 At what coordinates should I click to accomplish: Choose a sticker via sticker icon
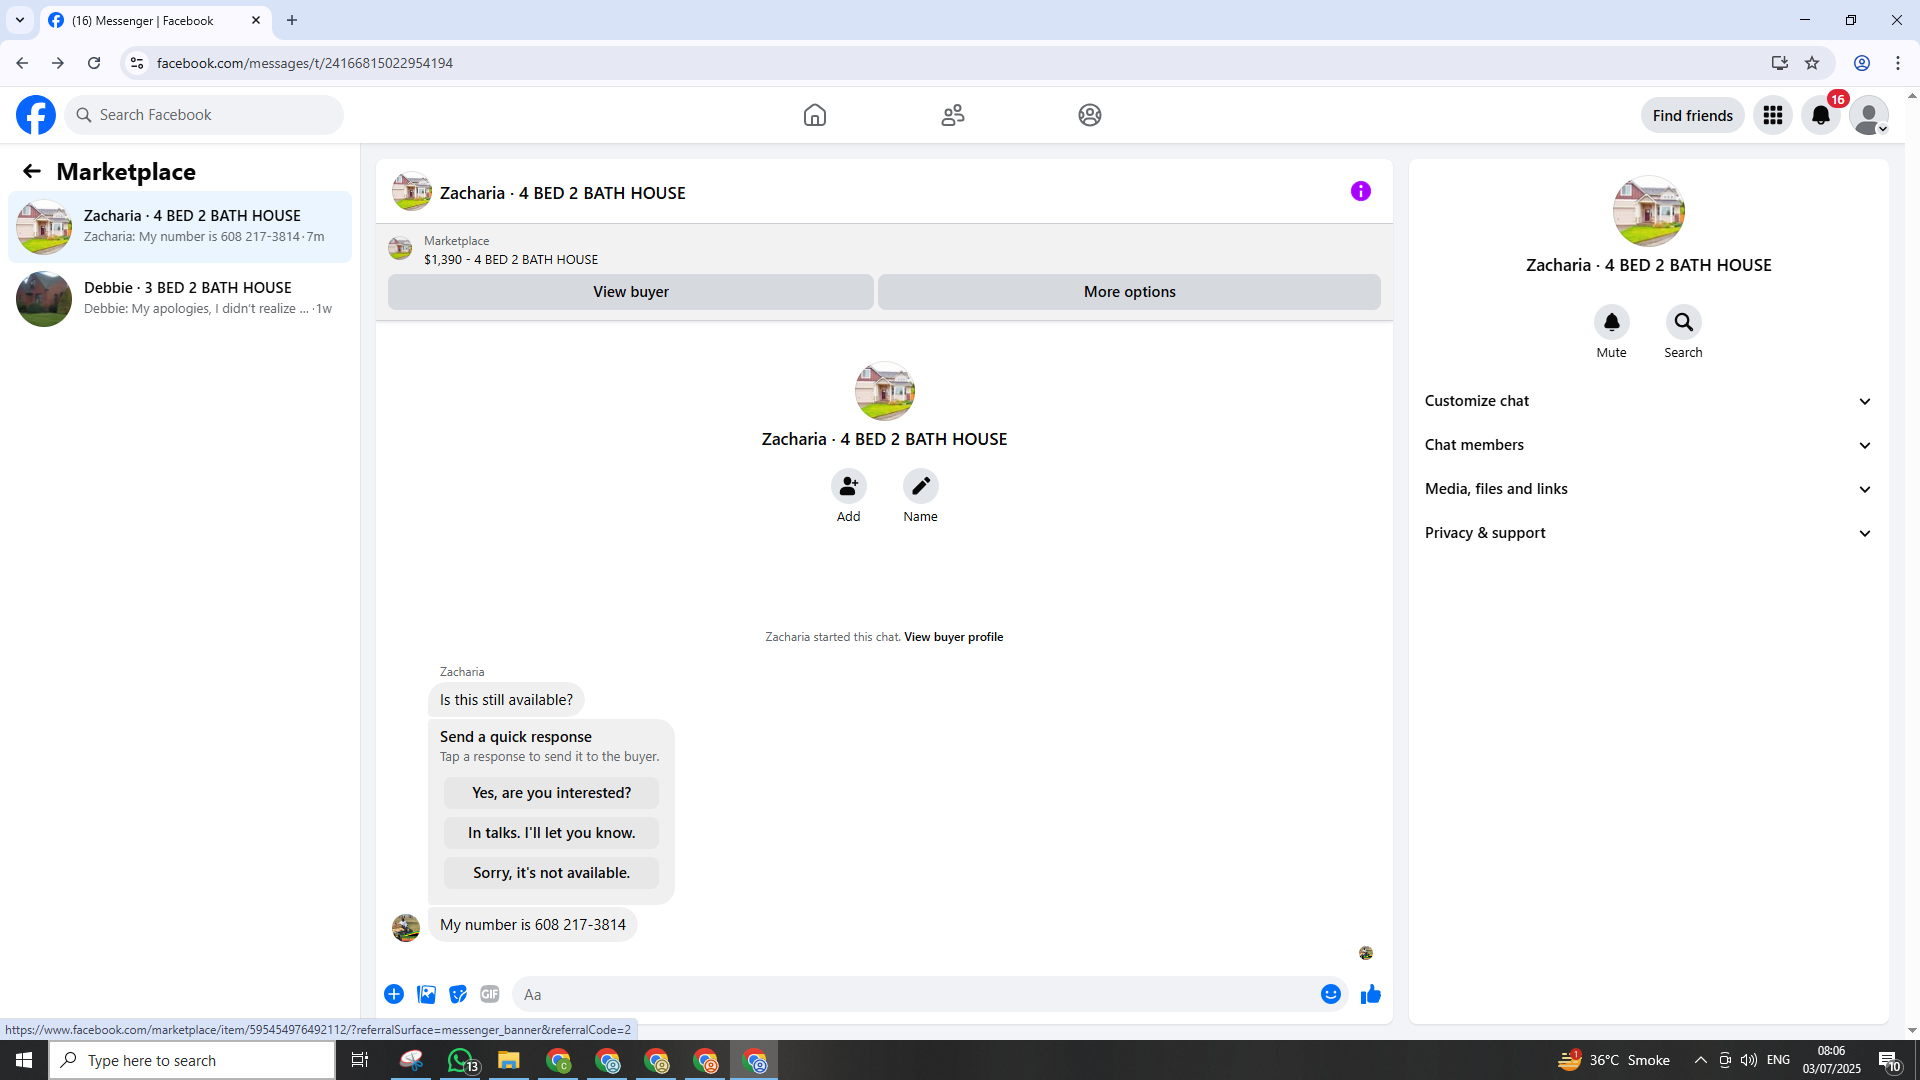click(x=458, y=994)
